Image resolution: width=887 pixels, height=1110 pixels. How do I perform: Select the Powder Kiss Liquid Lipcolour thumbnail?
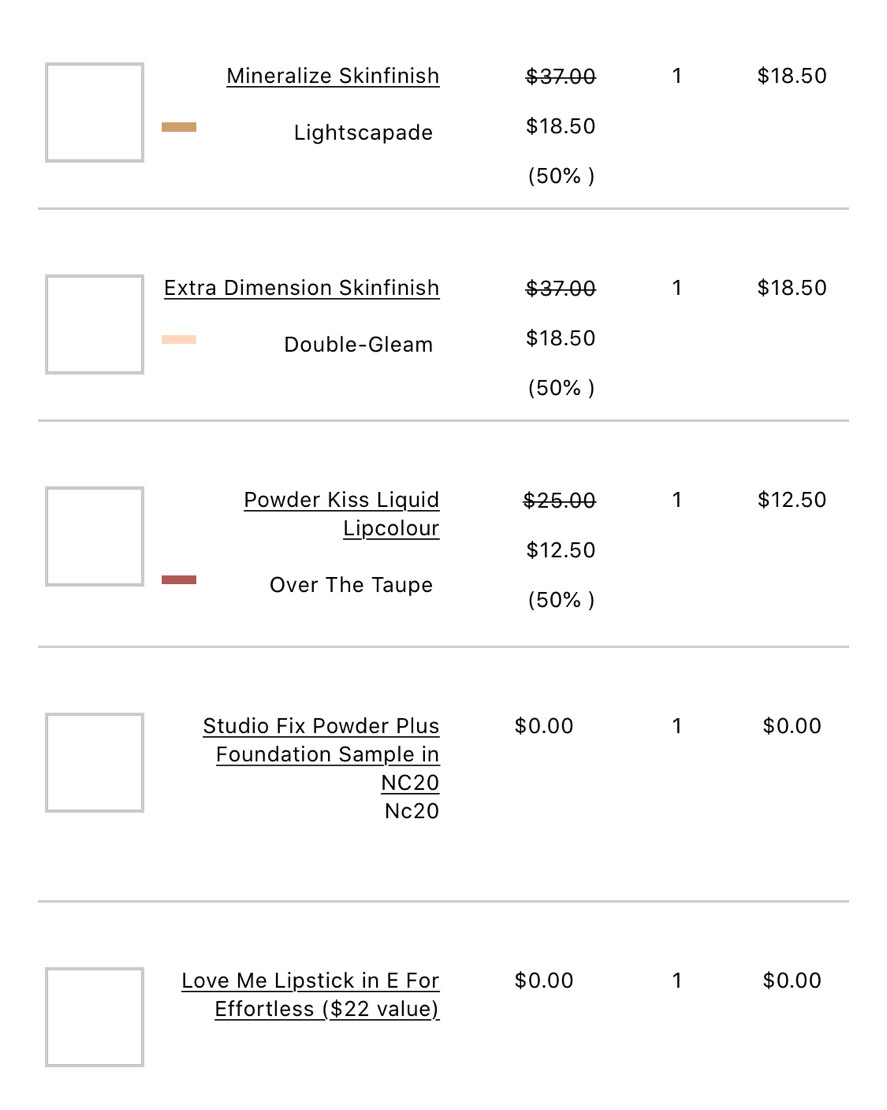coord(94,536)
